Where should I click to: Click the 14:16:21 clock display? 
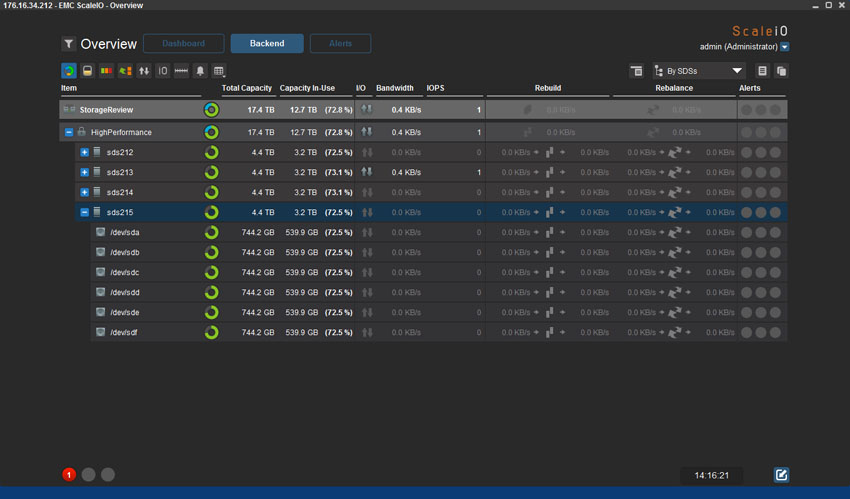point(712,475)
